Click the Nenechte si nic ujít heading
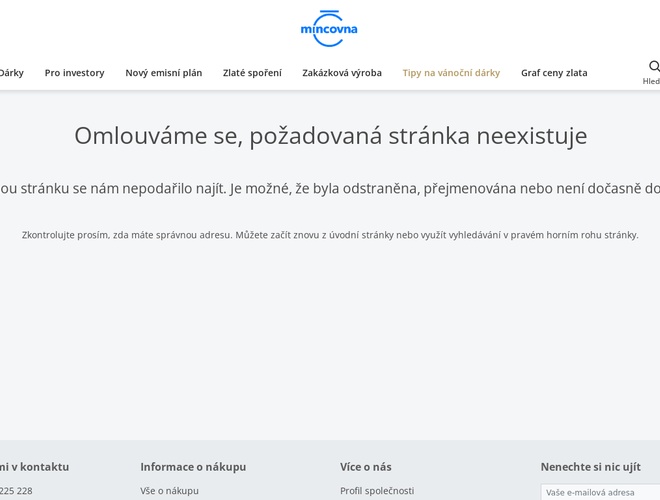 click(591, 467)
